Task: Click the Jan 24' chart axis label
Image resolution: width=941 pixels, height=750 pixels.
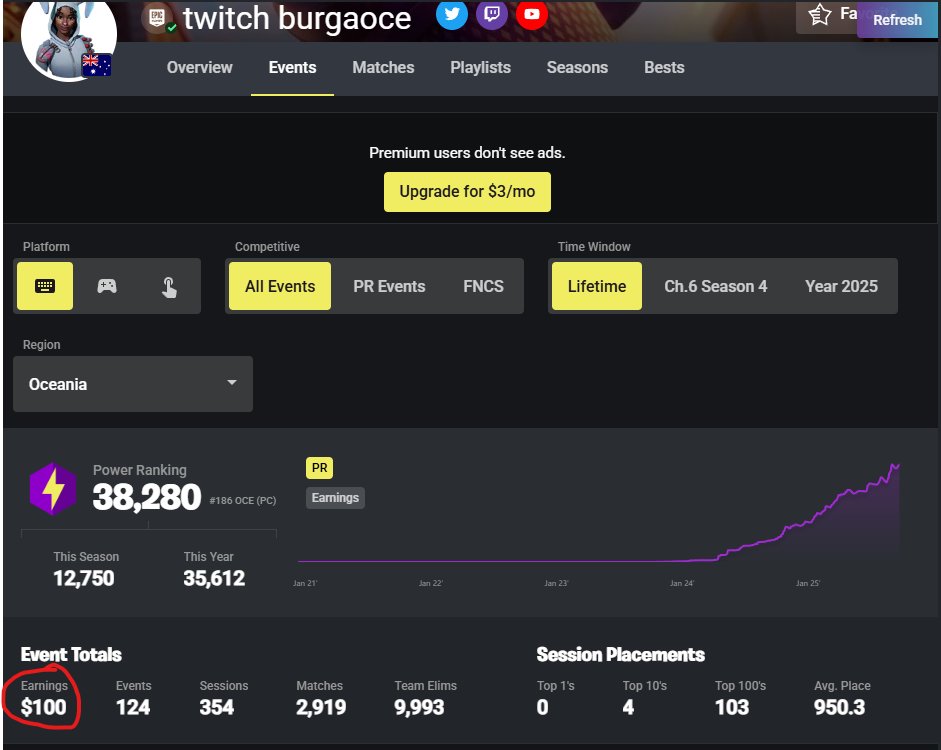Action: click(x=682, y=583)
